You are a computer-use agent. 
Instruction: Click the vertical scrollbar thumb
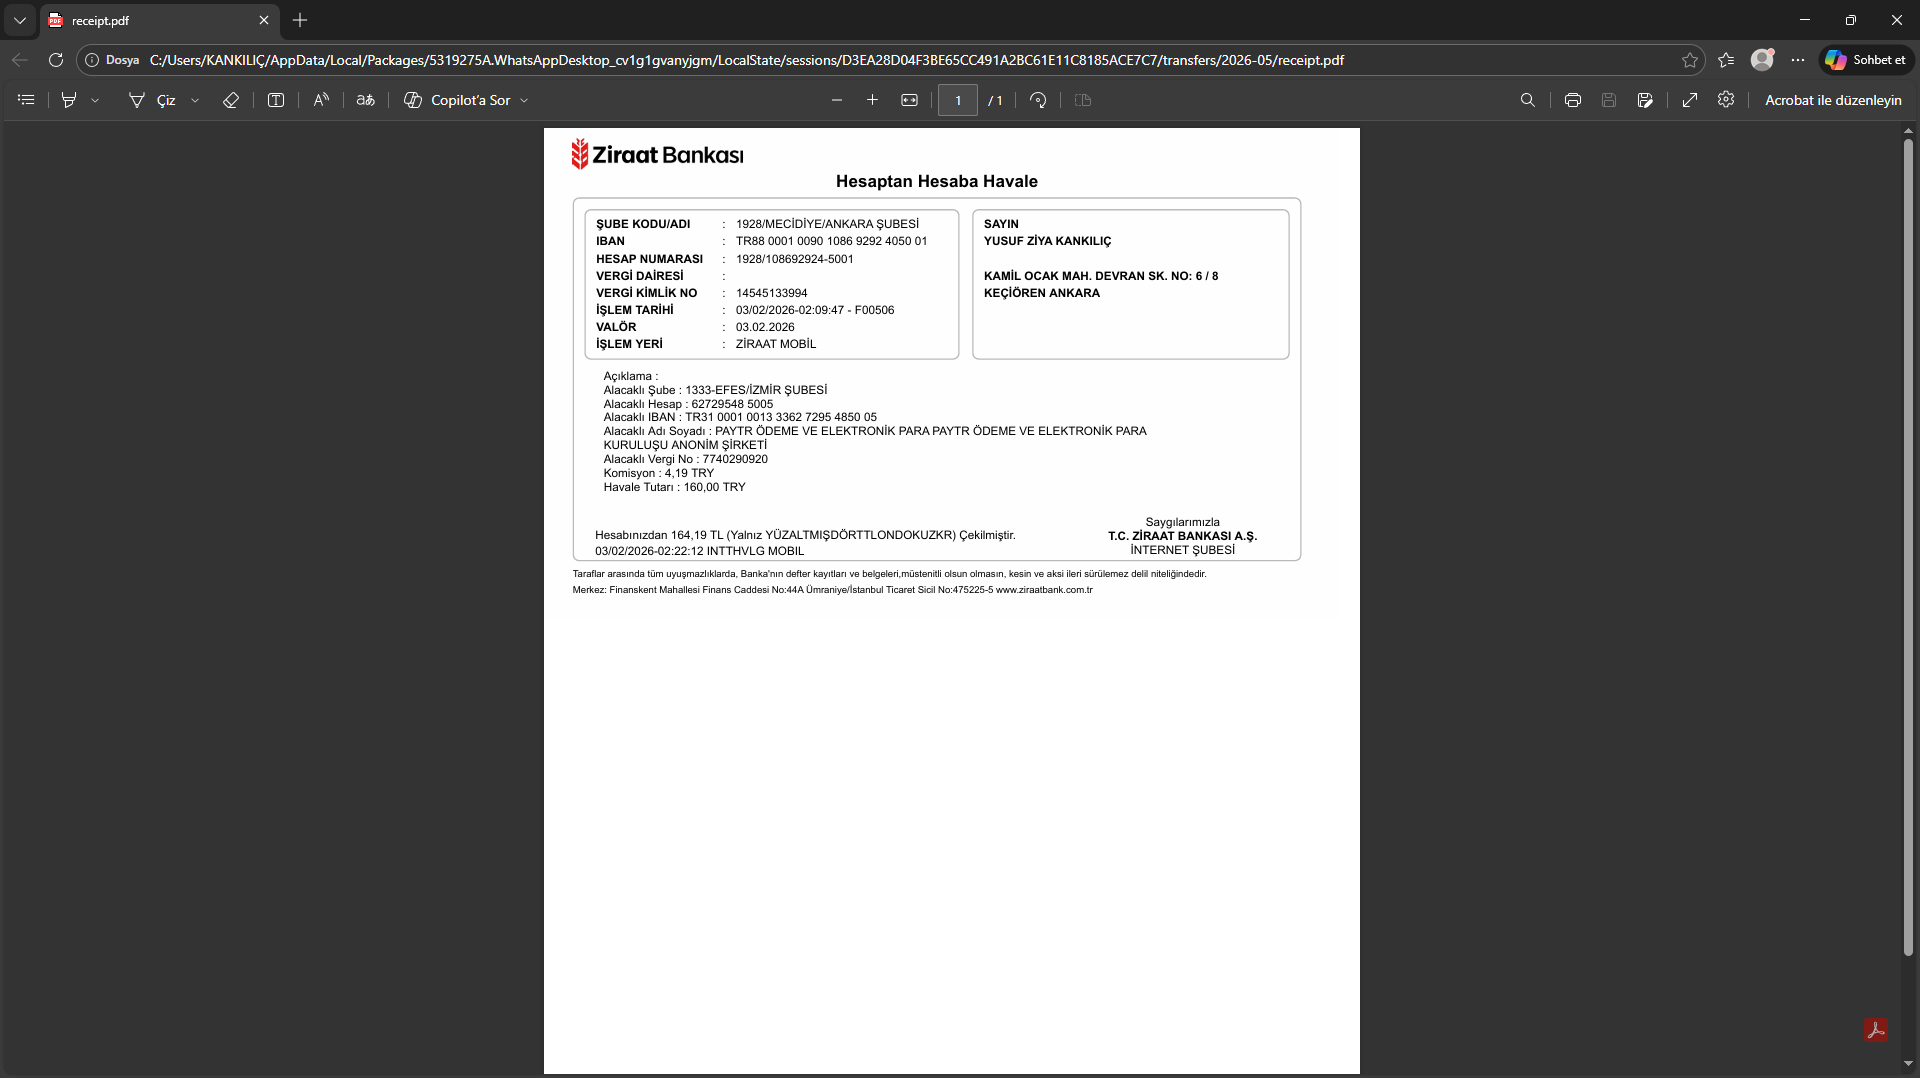click(x=1908, y=548)
